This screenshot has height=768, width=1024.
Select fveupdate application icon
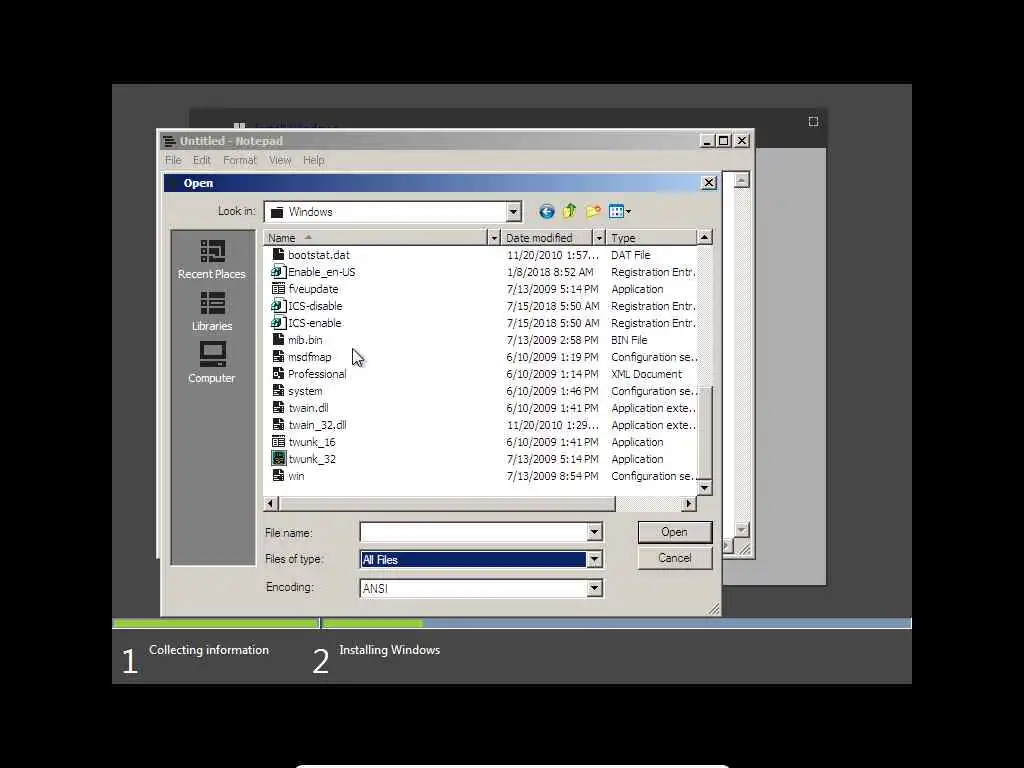(x=278, y=289)
